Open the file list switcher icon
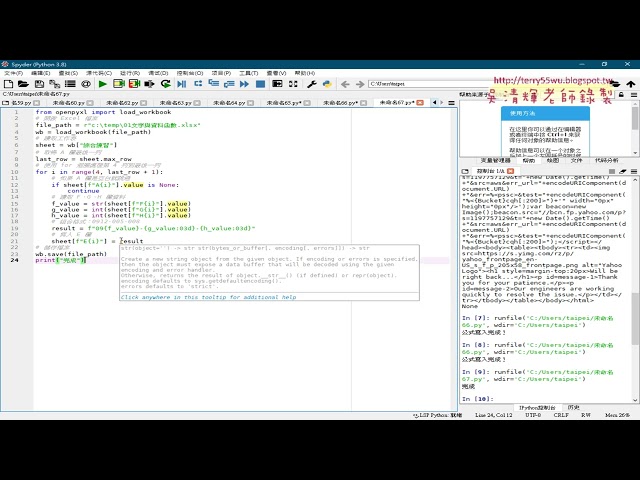 [x=70, y=84]
